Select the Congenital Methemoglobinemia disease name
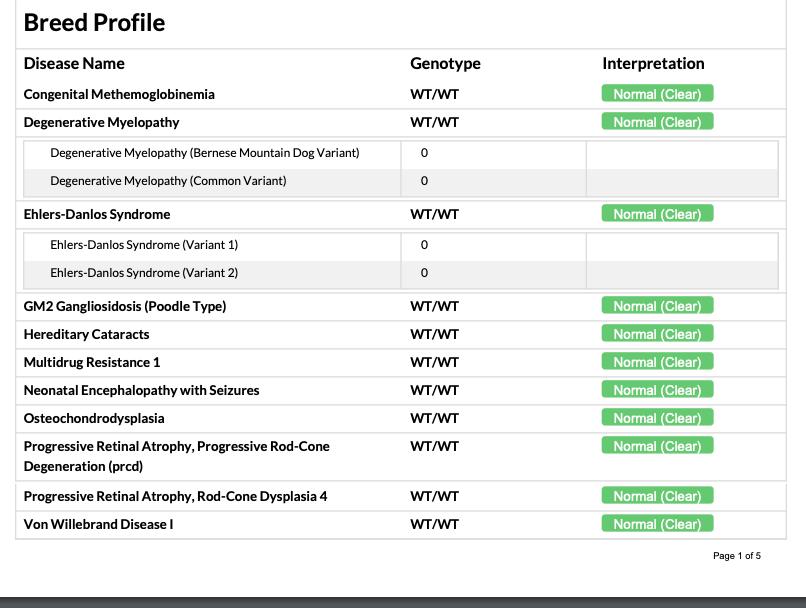This screenshot has width=806, height=608. click(119, 94)
